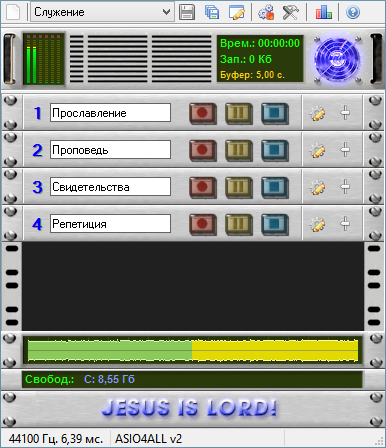Open the rename/edit window pencil icon

pos(237,12)
